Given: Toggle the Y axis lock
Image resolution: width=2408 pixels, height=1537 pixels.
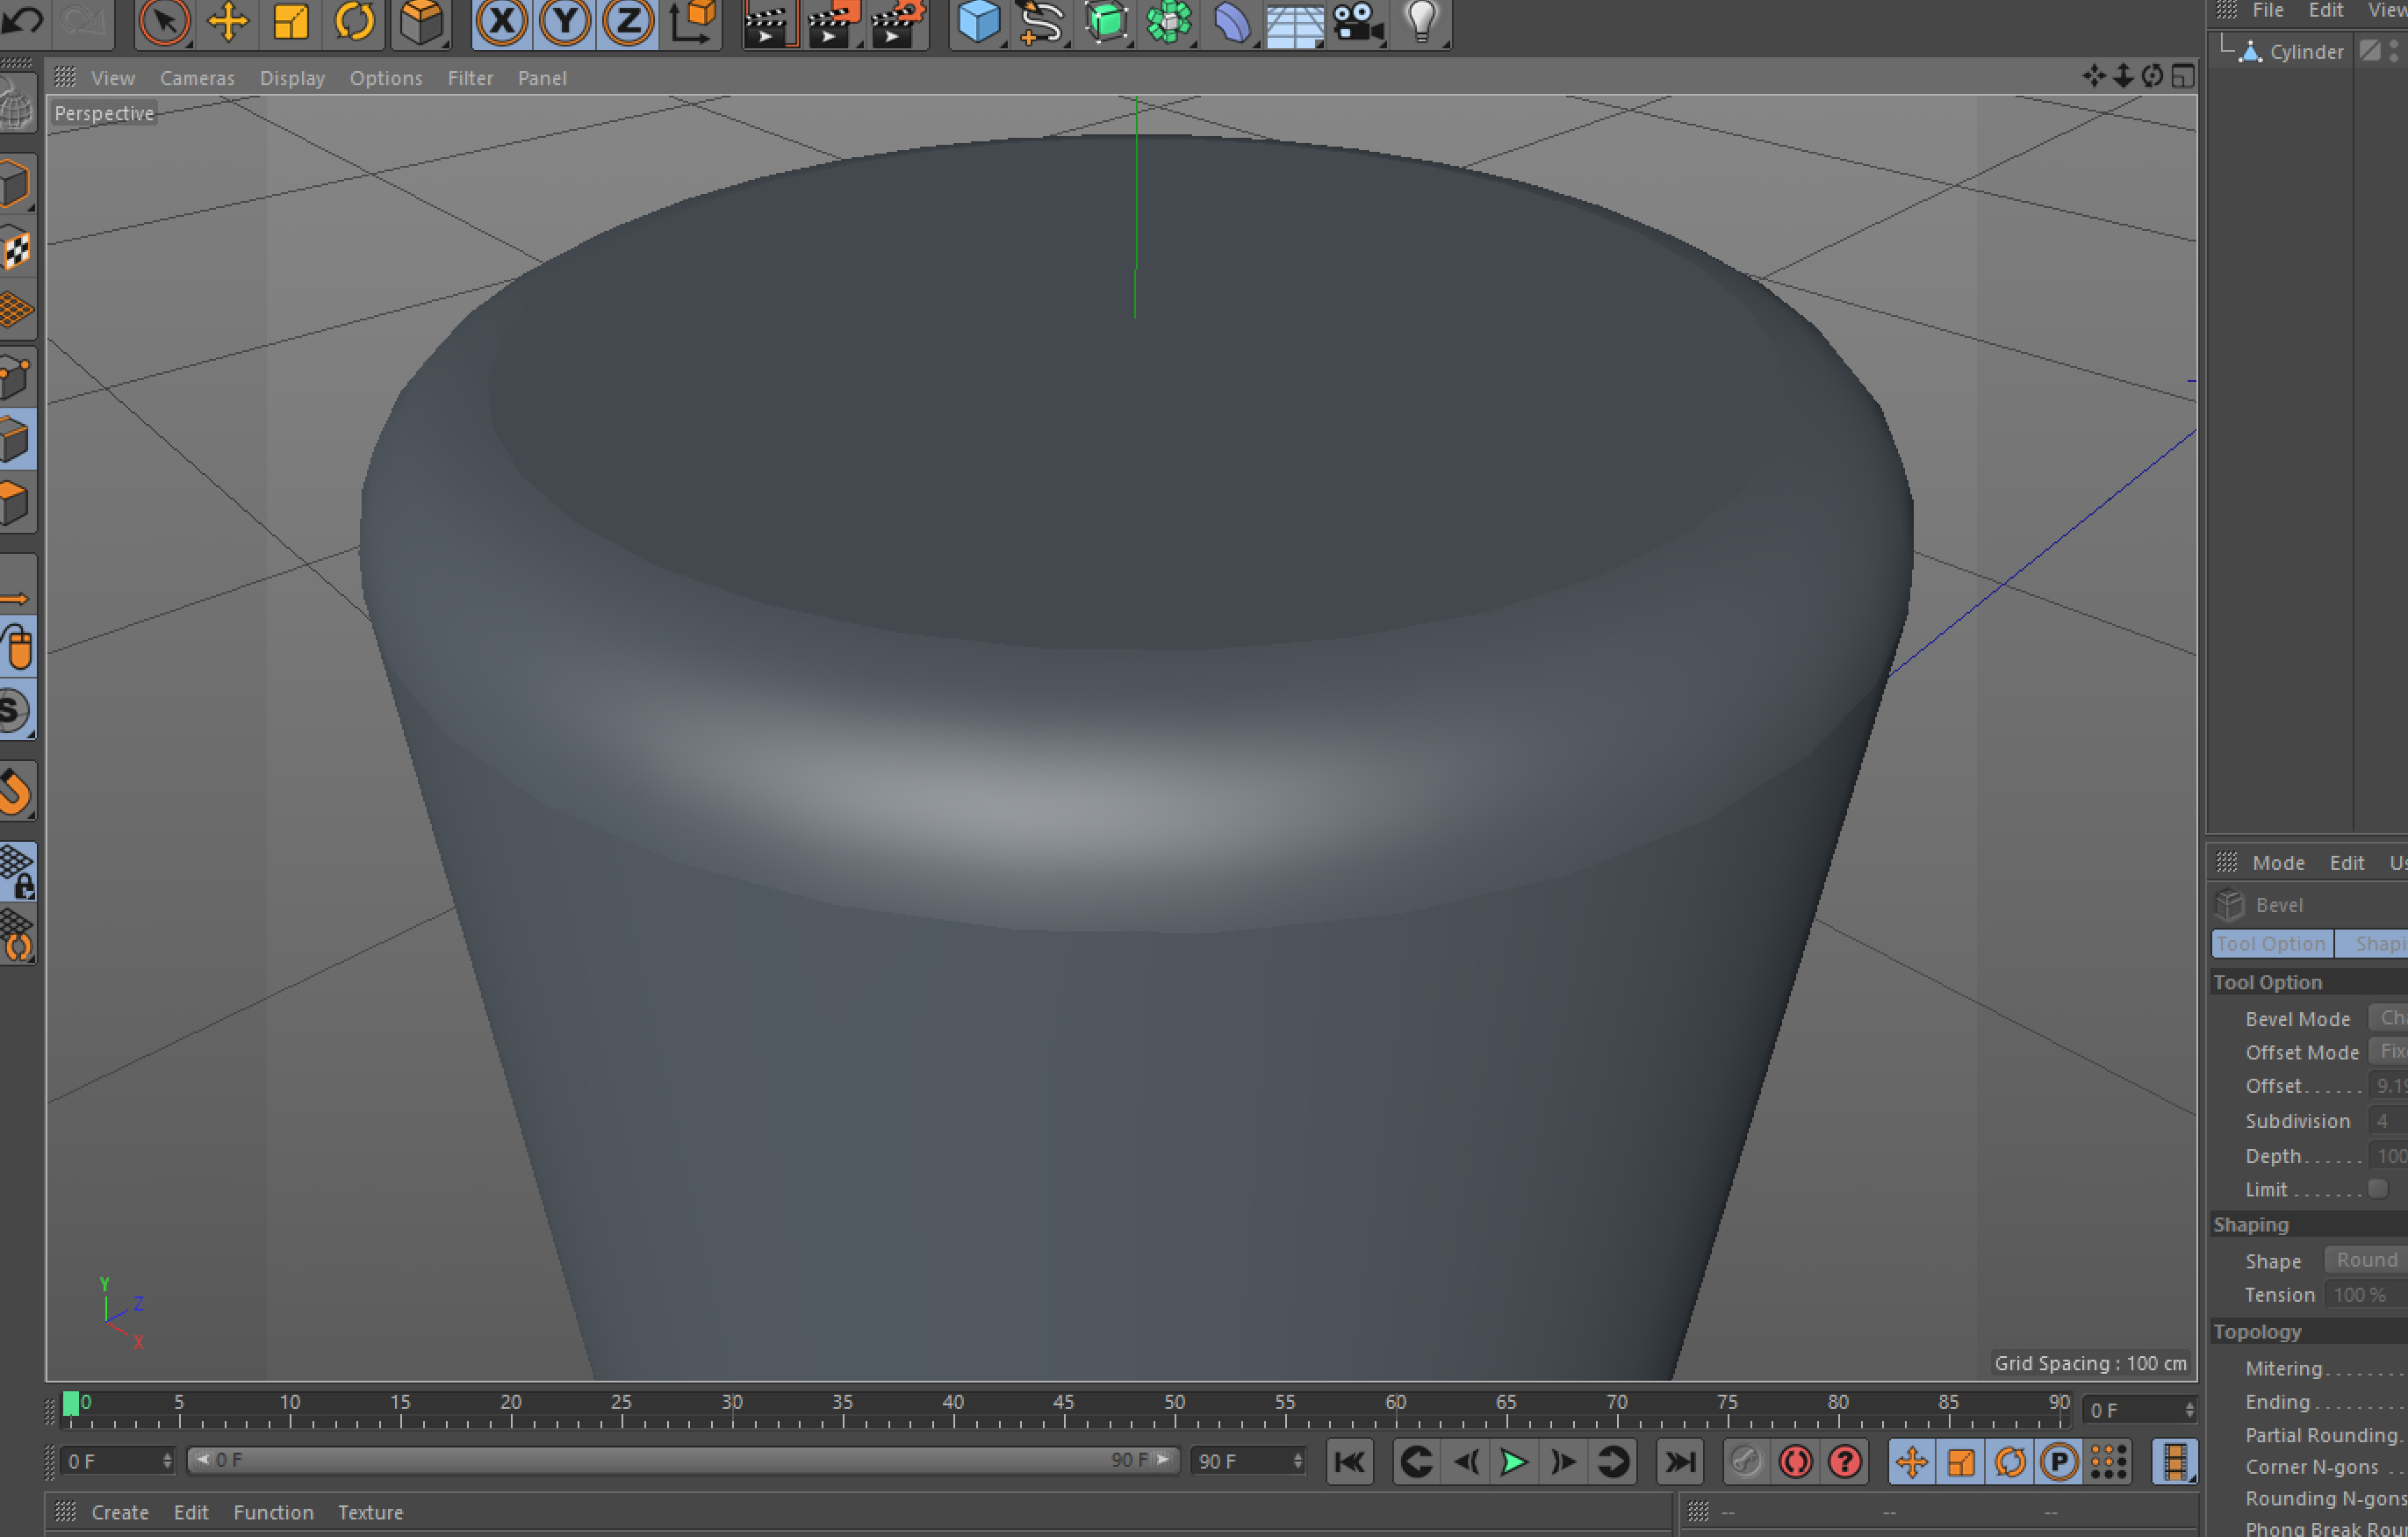Looking at the screenshot, I should tap(565, 21).
